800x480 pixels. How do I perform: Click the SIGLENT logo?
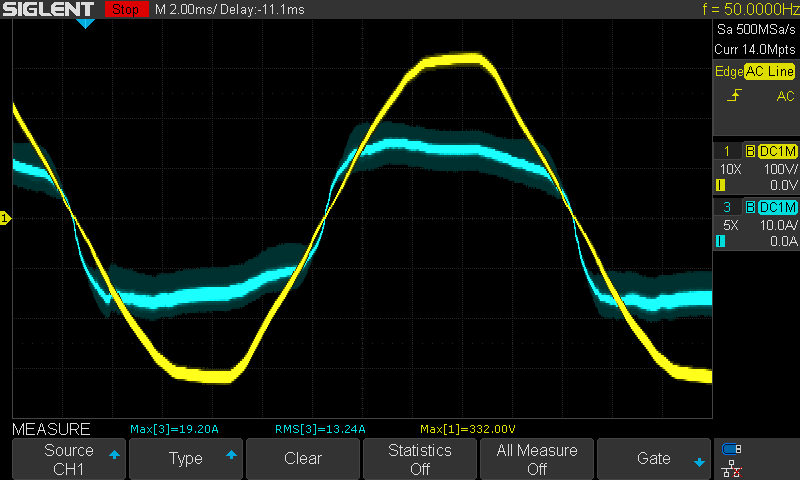pos(48,9)
